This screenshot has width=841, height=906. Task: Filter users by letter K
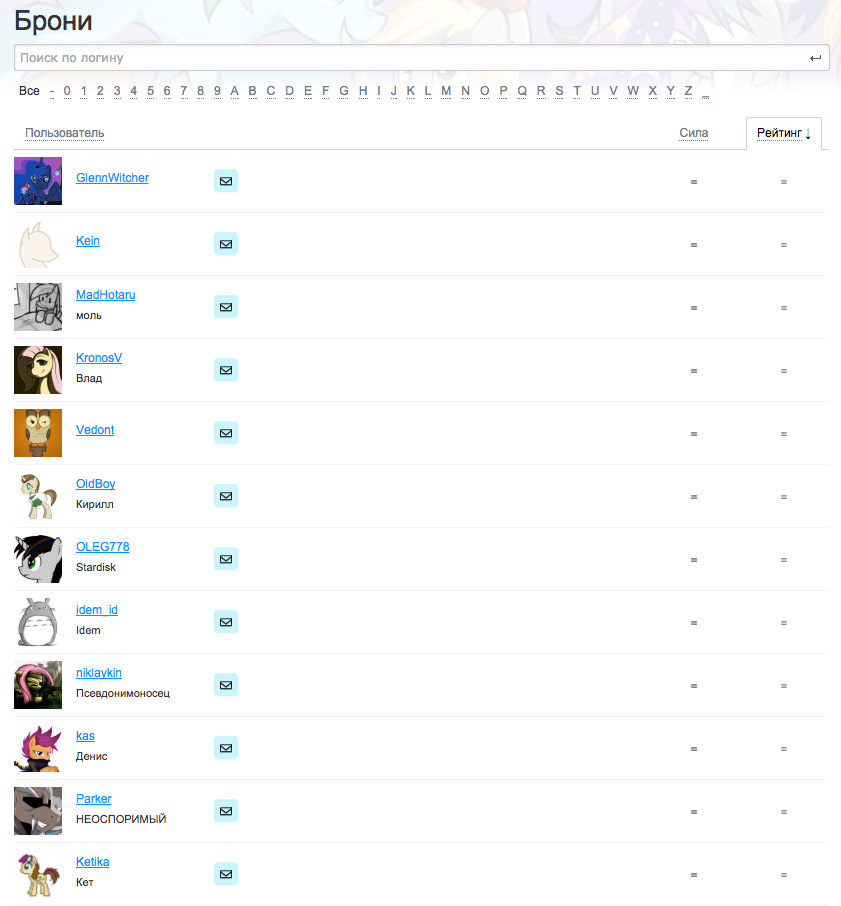pos(411,91)
